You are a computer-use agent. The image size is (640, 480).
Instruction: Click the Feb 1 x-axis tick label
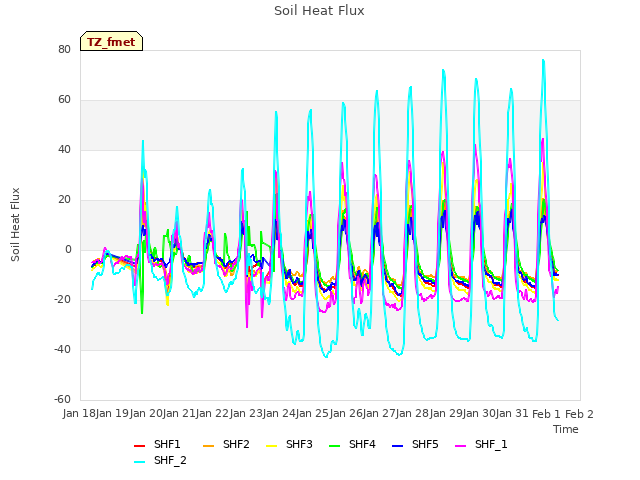tap(546, 414)
